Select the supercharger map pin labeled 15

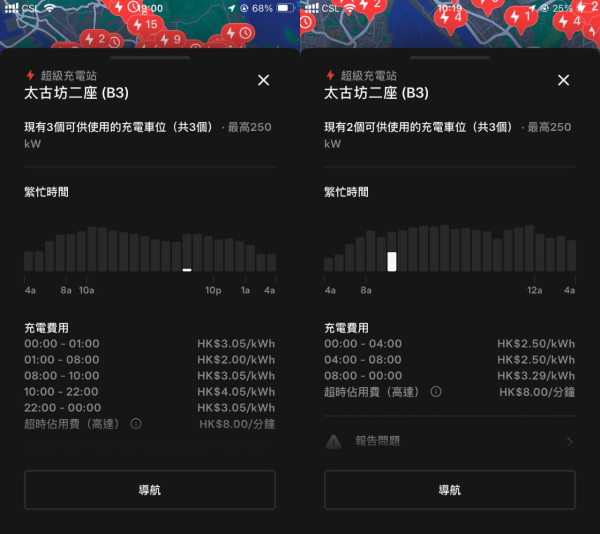(145, 25)
